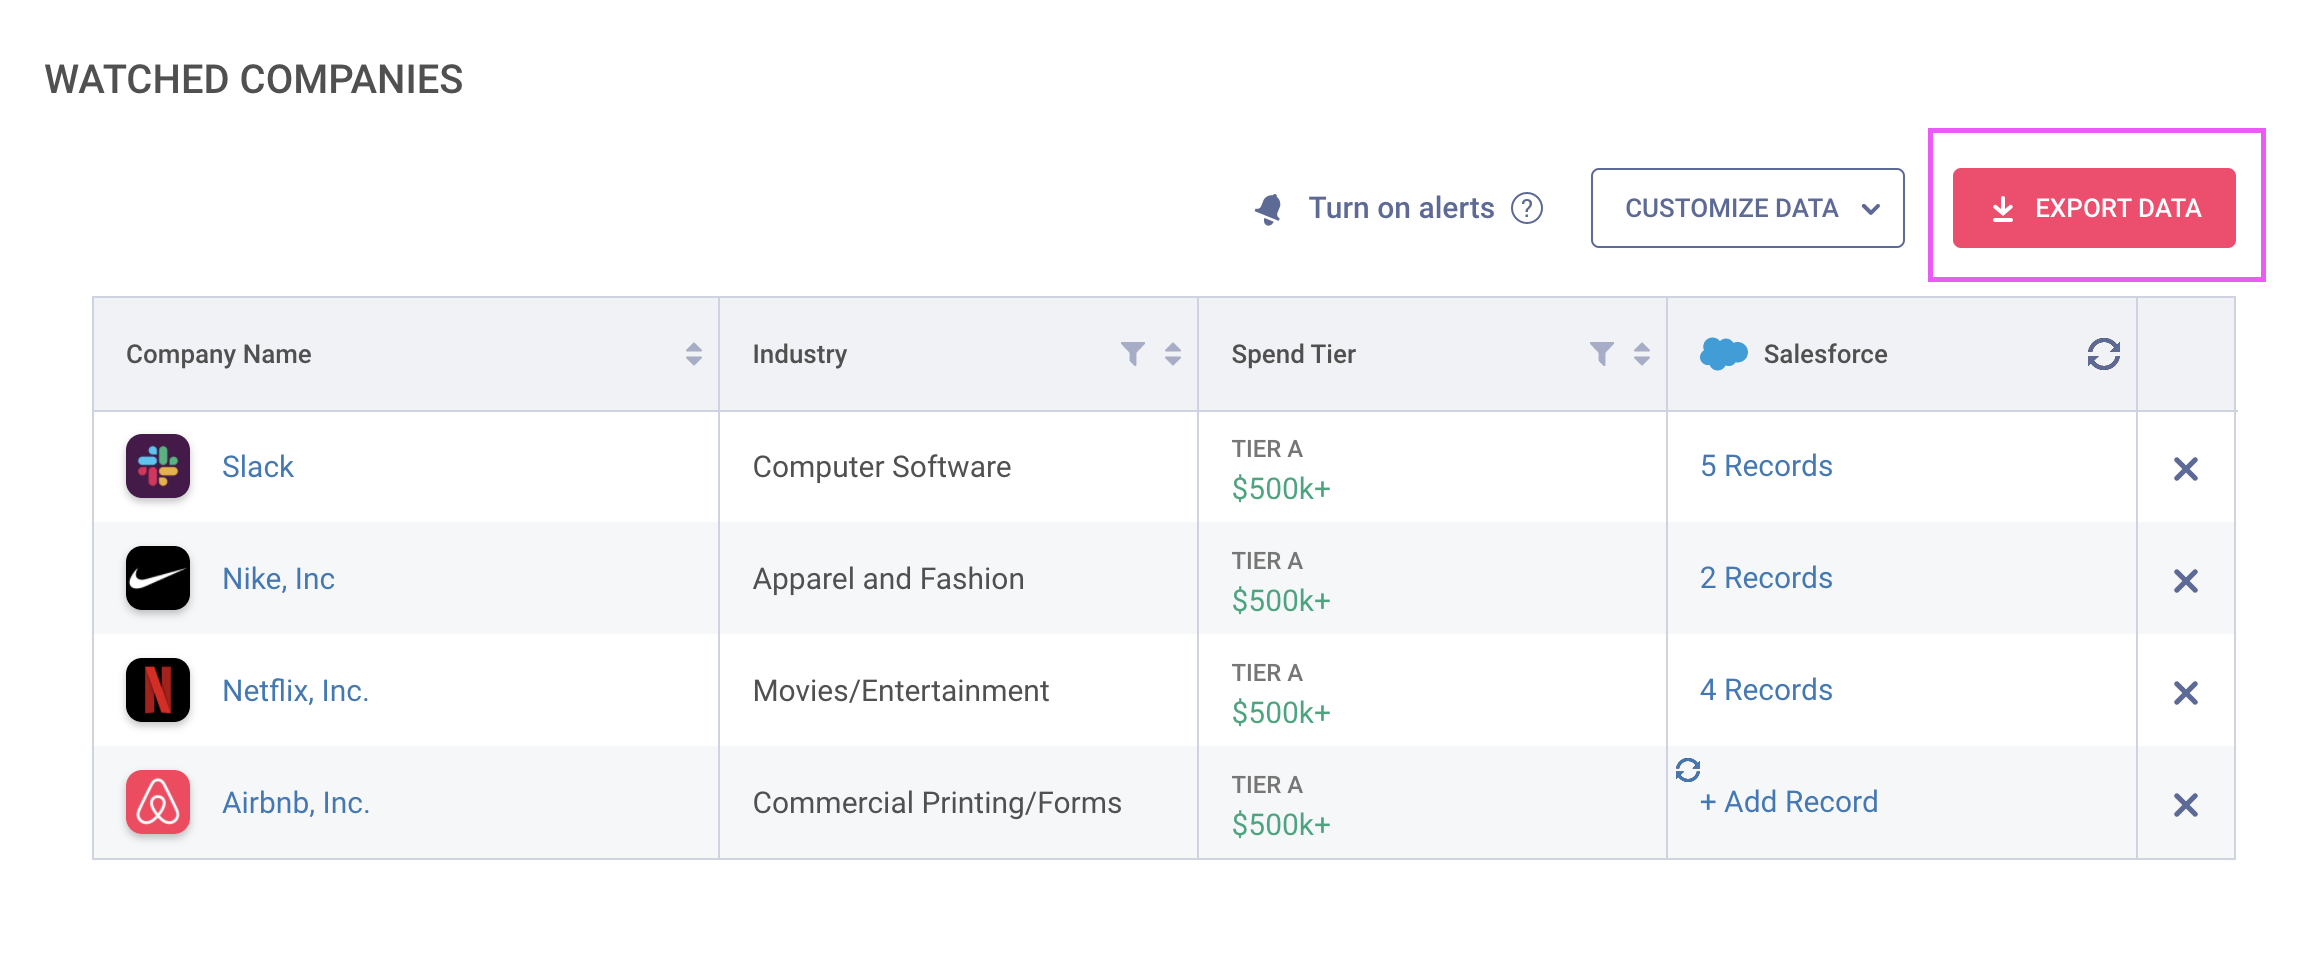This screenshot has height=958, width=2314.
Task: Remove Nike, Inc from watched companies
Action: coord(2185,581)
